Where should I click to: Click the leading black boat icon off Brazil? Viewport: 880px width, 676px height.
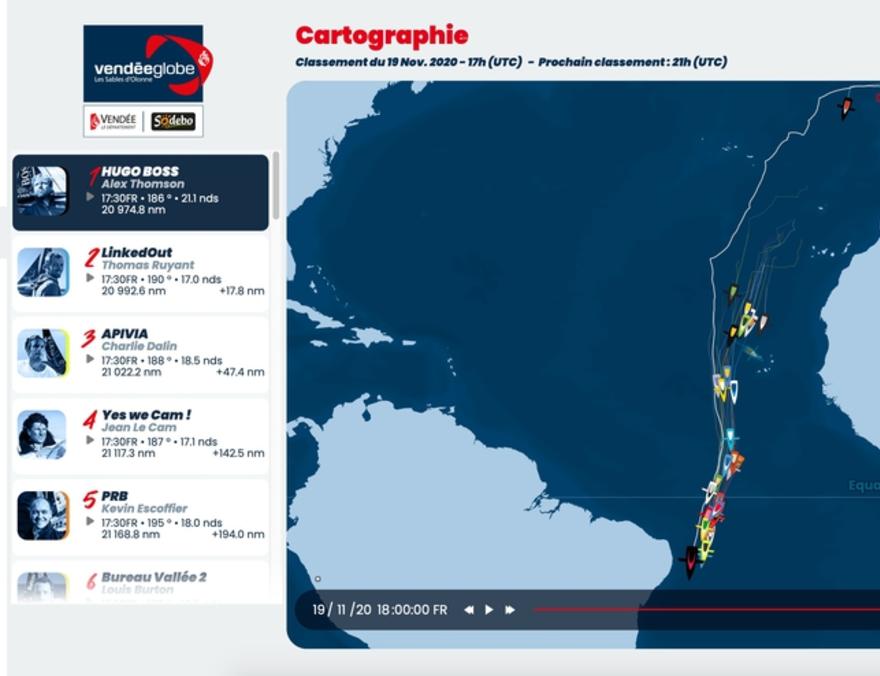[x=690, y=560]
